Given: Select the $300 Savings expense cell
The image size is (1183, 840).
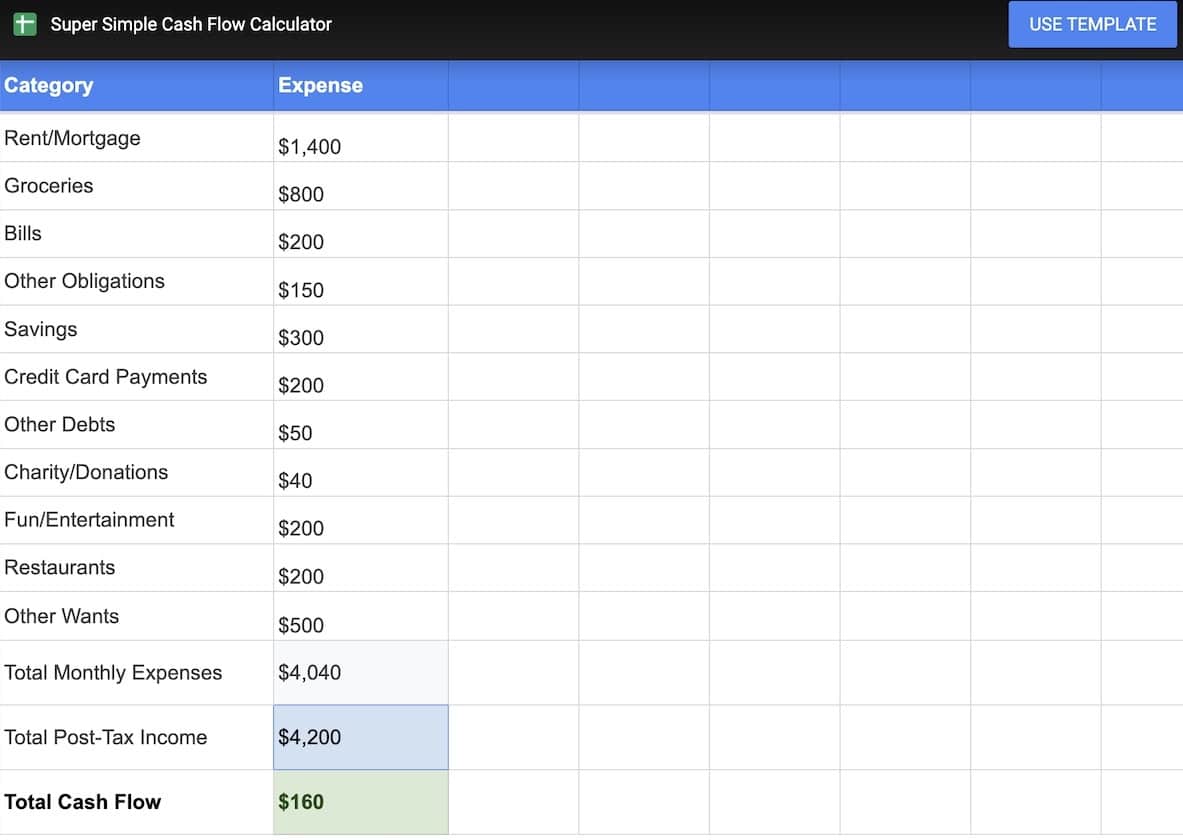Looking at the screenshot, I should (361, 329).
